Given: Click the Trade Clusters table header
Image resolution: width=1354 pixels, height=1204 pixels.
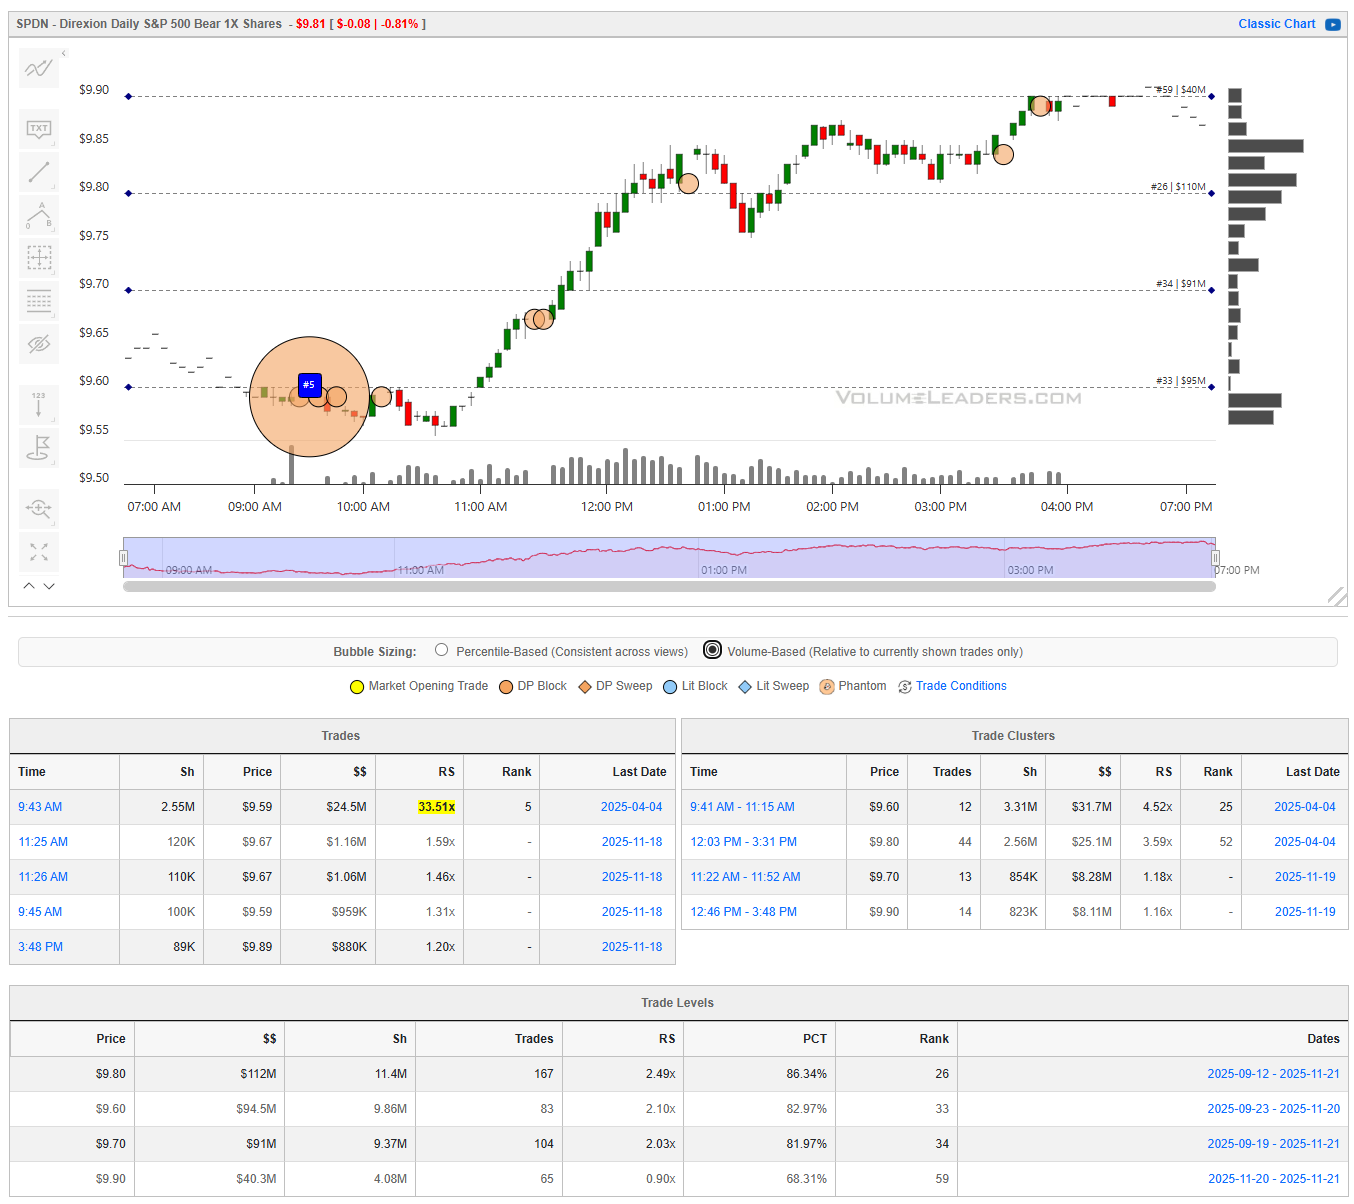Looking at the screenshot, I should [1013, 736].
